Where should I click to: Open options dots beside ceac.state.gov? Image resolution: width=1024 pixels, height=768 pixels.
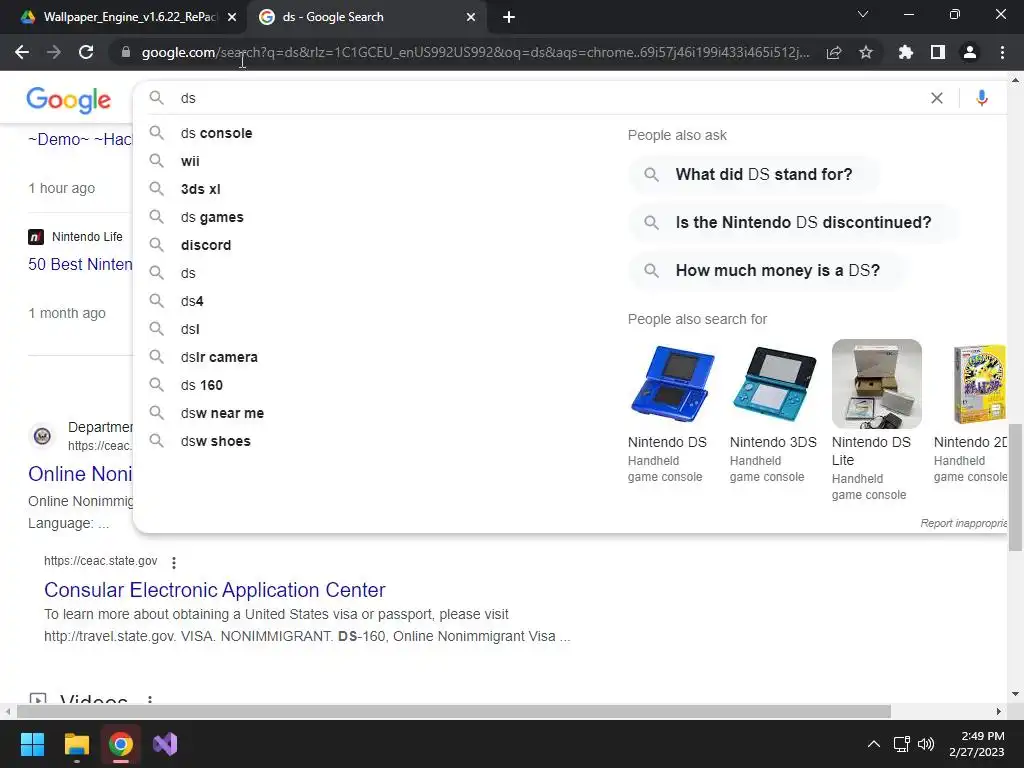(x=174, y=562)
